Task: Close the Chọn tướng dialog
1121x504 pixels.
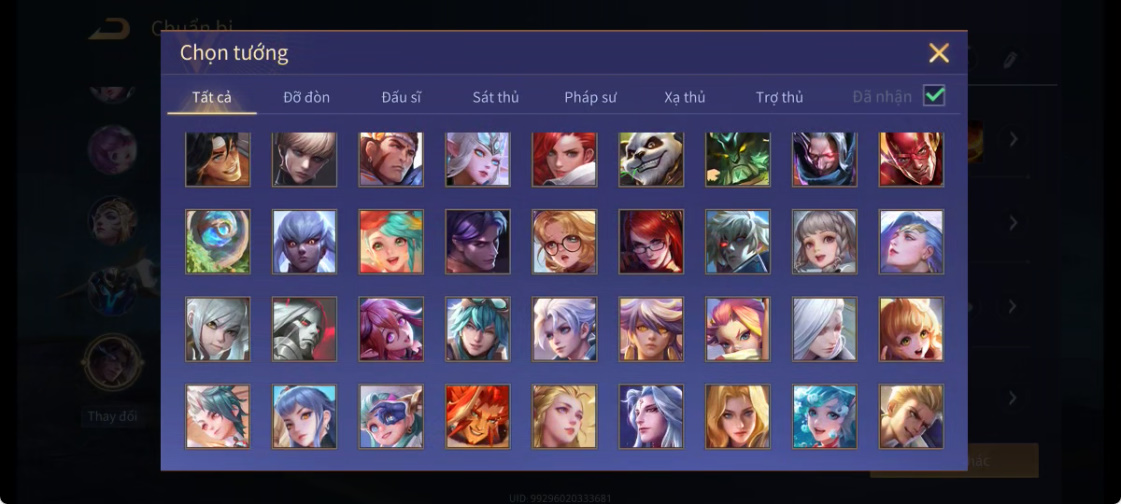Action: [x=939, y=53]
